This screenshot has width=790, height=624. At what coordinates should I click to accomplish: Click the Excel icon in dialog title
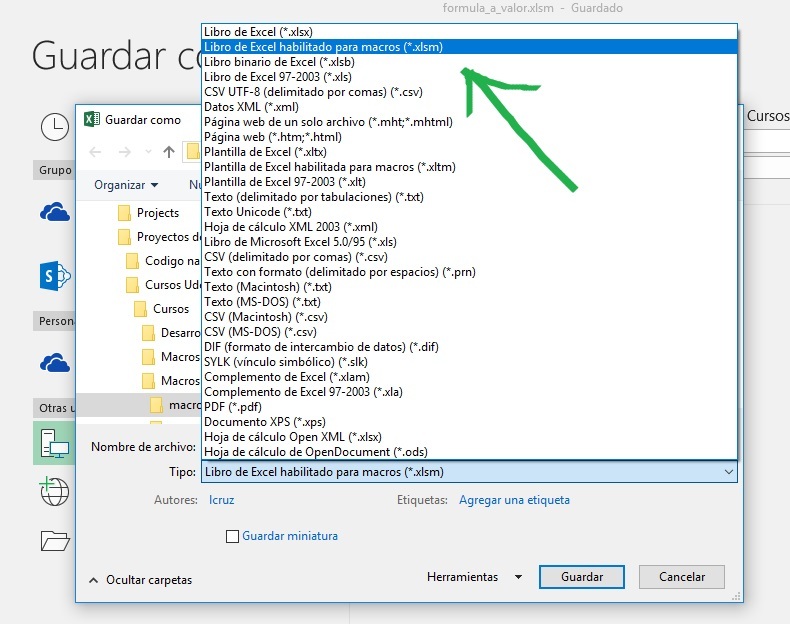(x=92, y=119)
